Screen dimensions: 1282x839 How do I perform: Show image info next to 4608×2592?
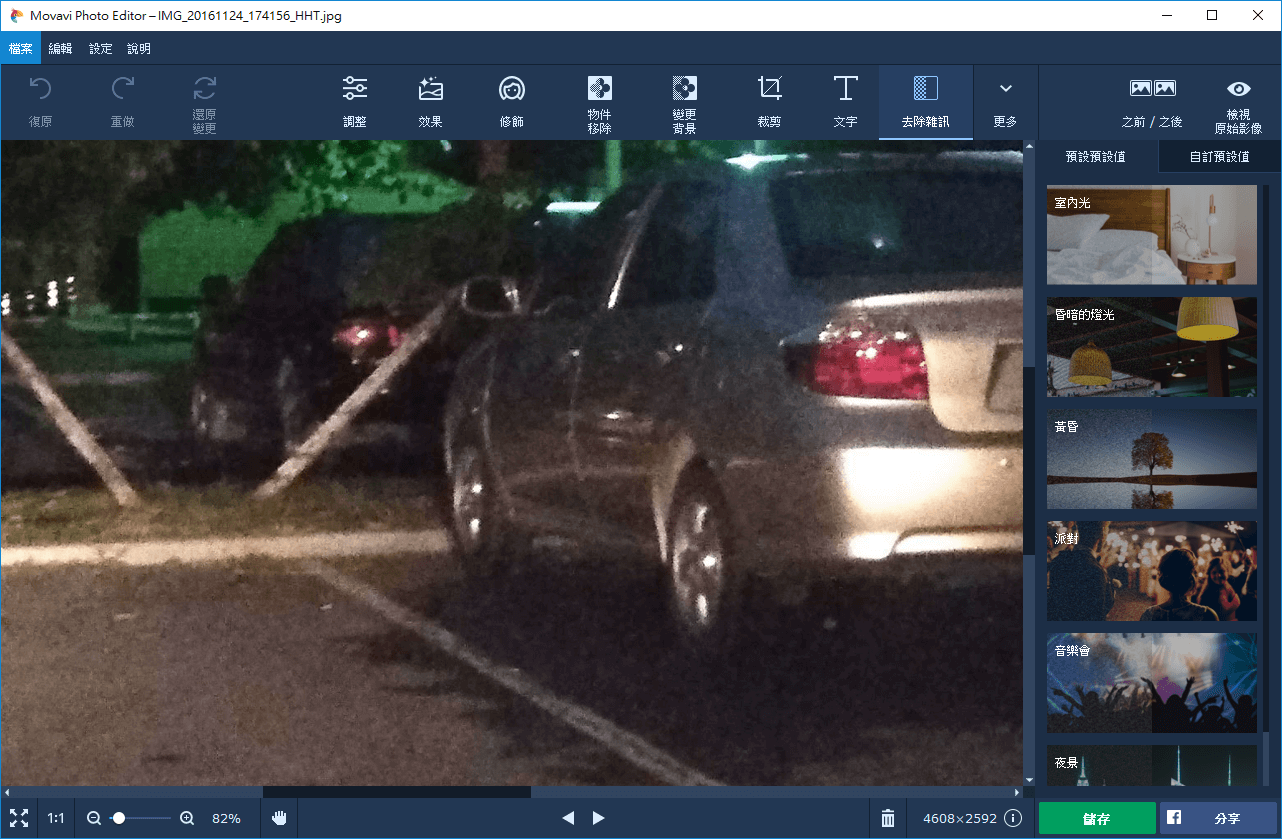click(1013, 818)
